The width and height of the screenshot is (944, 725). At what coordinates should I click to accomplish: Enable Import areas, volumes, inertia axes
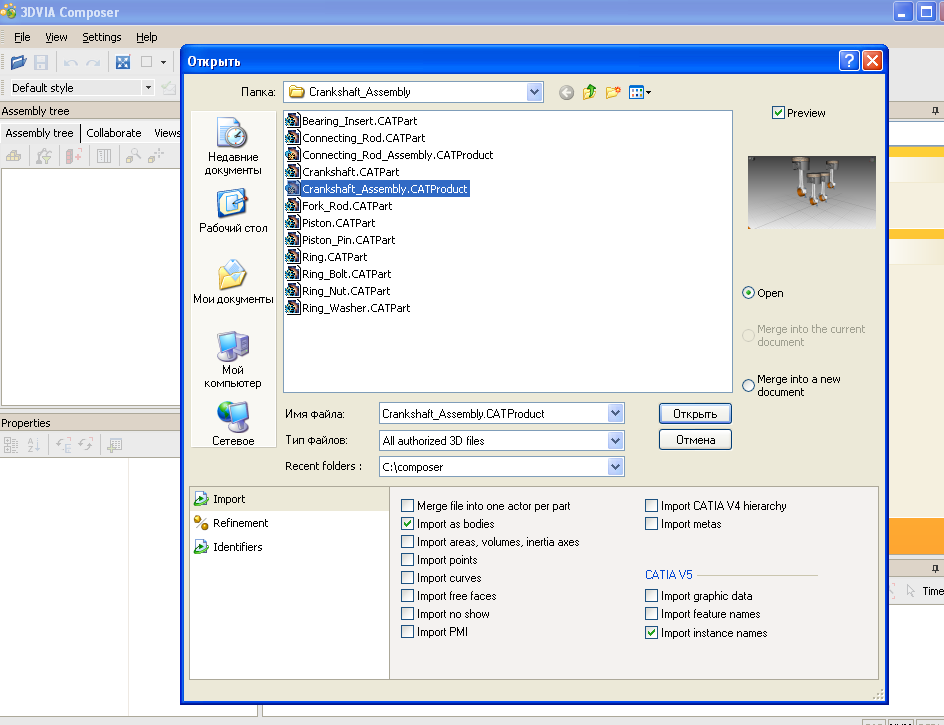coord(408,541)
